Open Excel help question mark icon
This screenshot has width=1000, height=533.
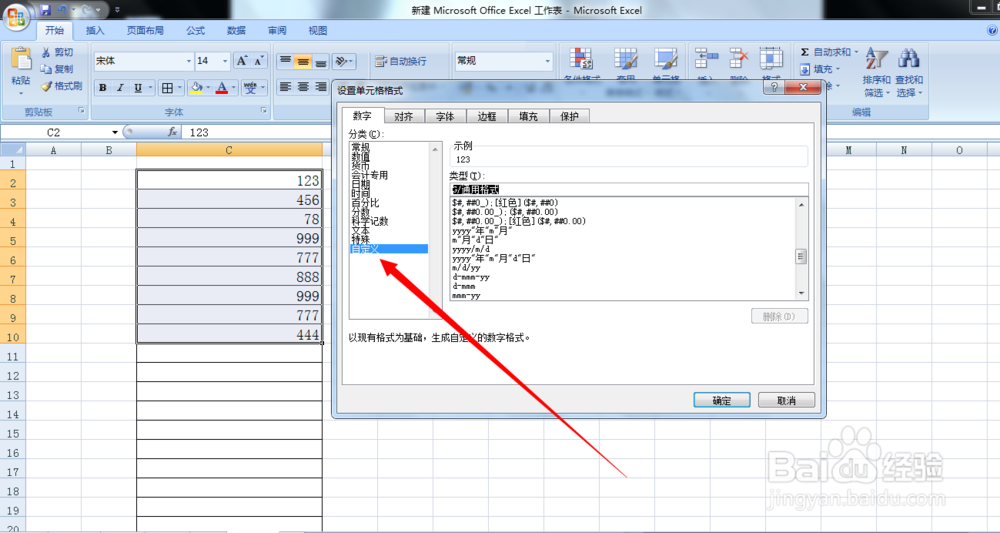click(994, 30)
